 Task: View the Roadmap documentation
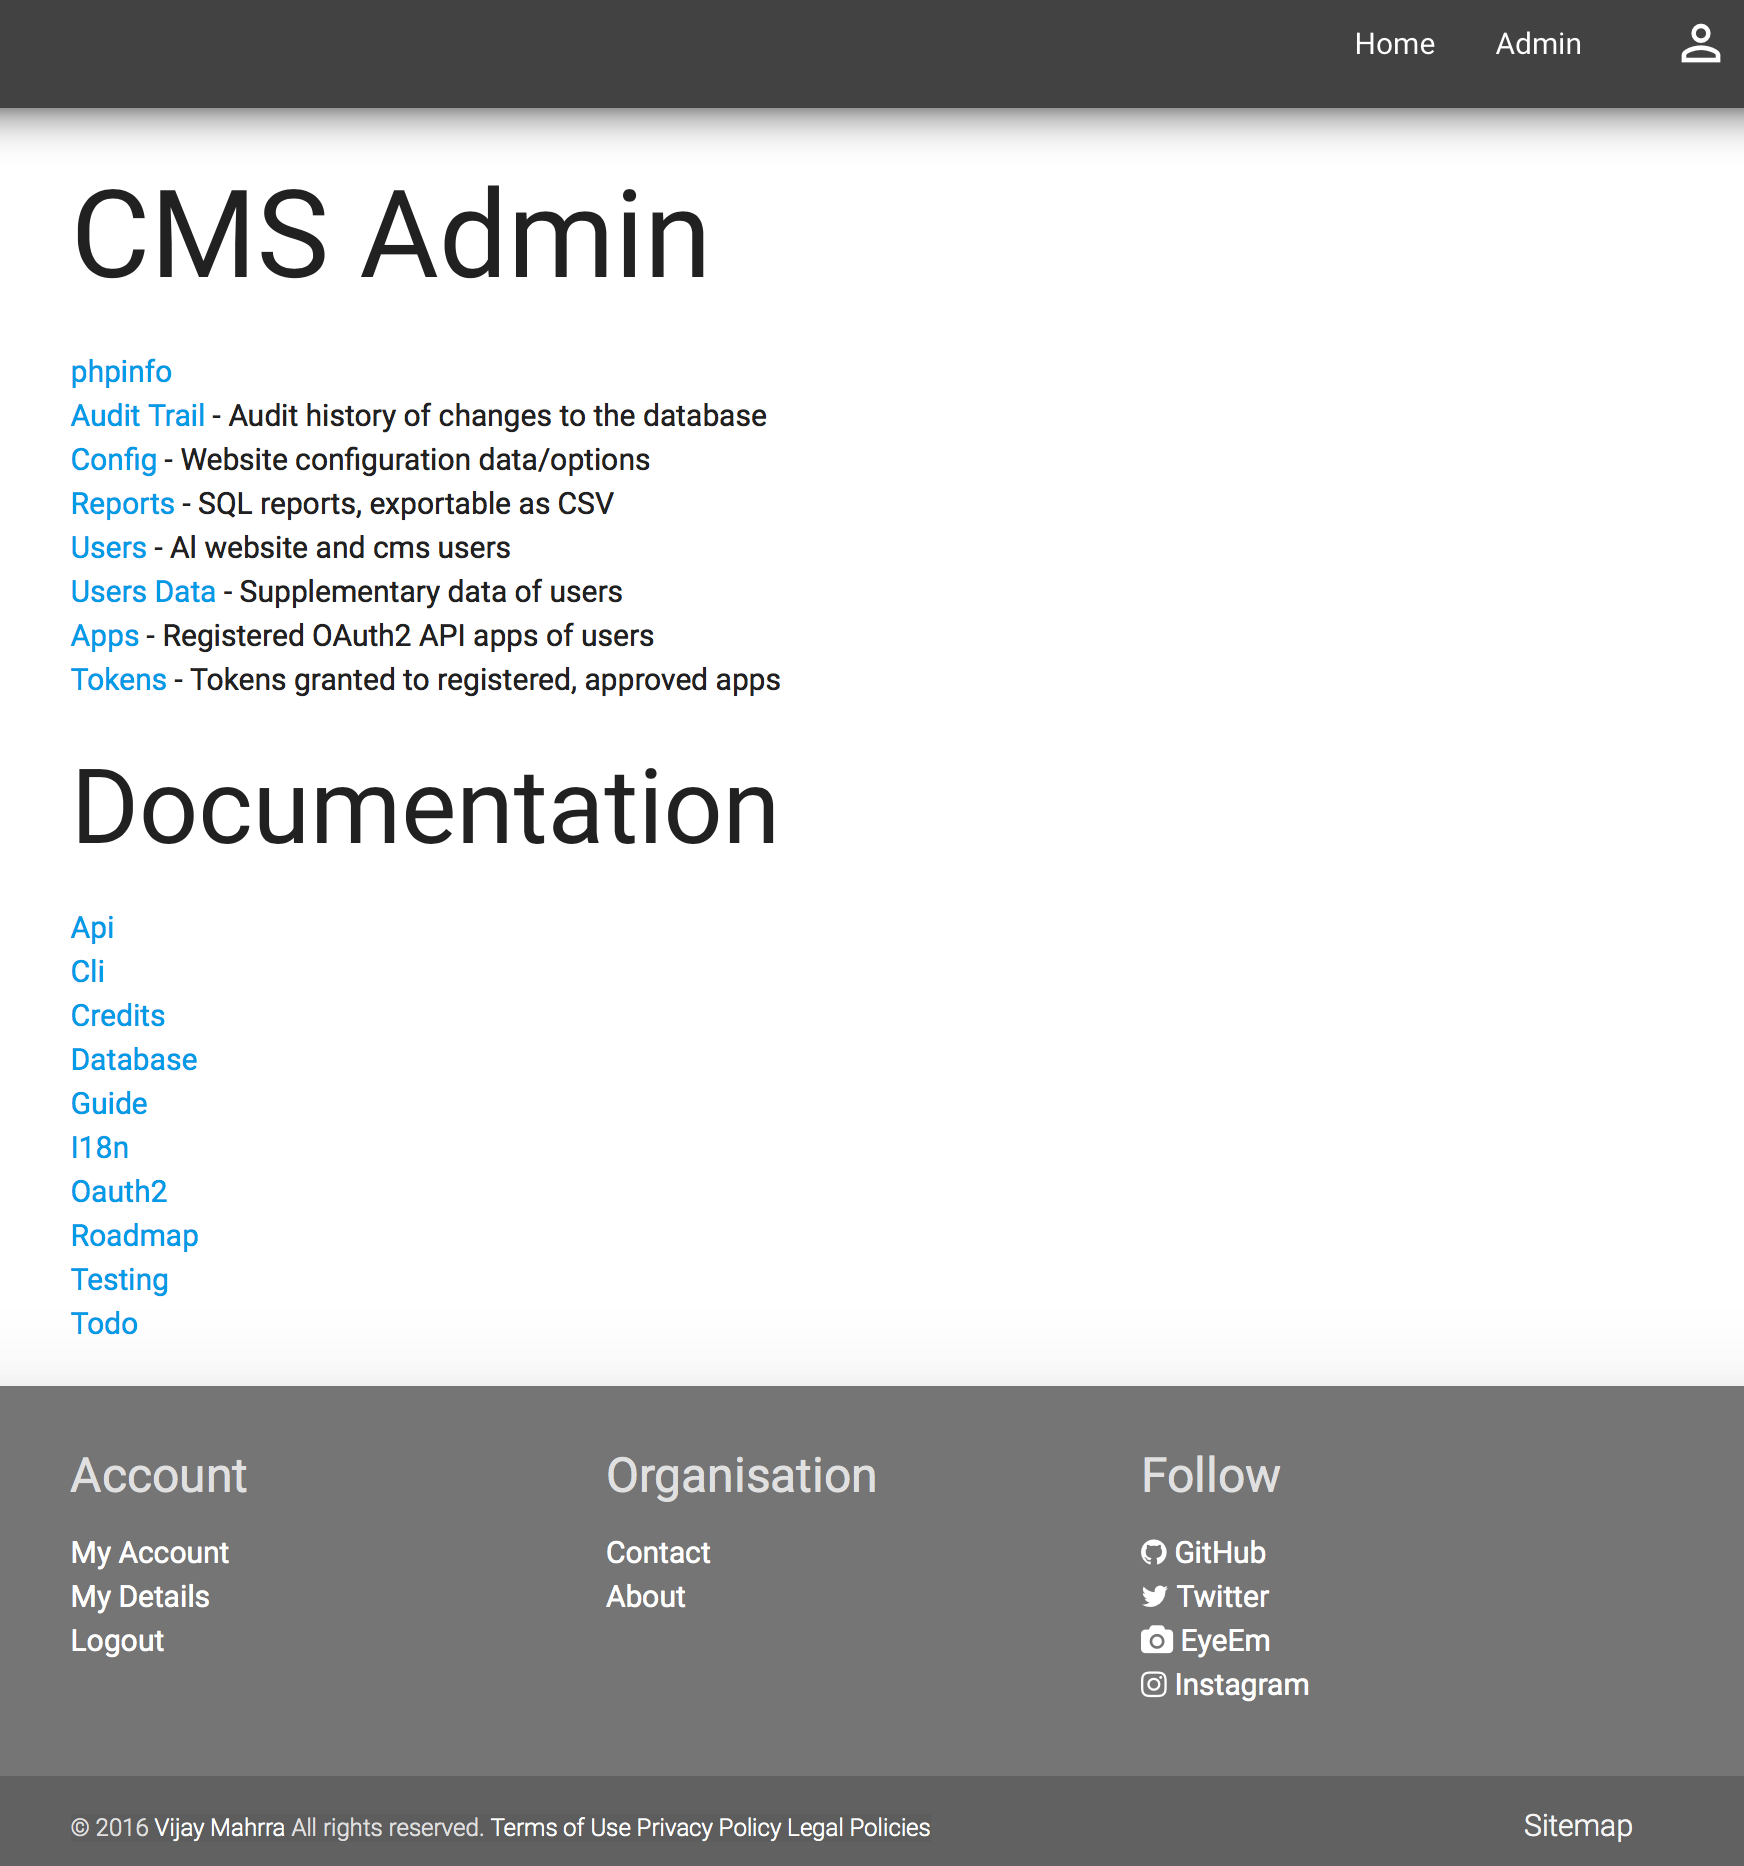tap(135, 1235)
